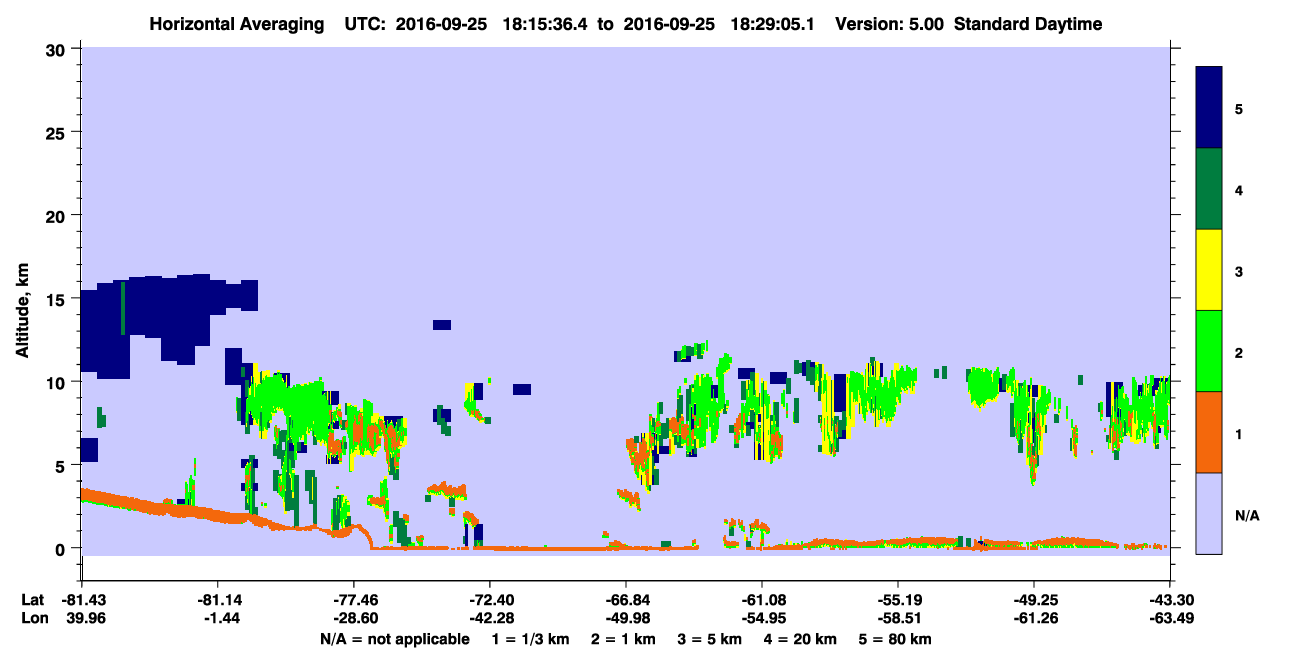
Task: Click latitude value '-81.14'
Action: point(217,600)
